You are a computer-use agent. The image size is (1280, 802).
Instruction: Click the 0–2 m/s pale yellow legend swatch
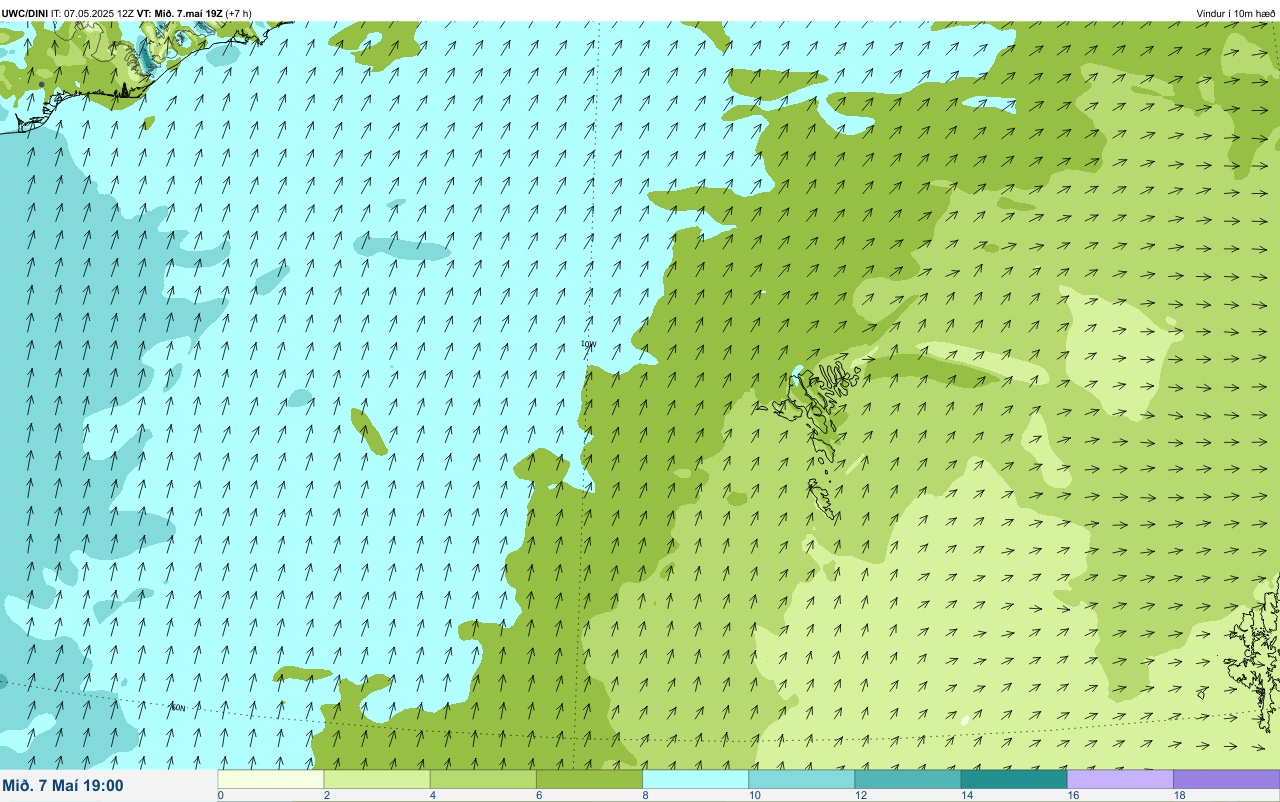tap(271, 779)
